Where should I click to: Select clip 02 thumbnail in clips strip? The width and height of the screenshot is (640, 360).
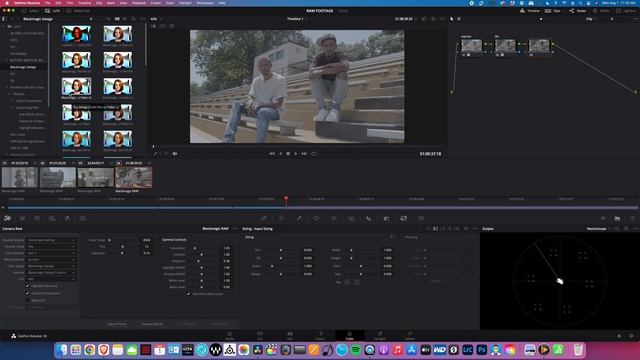[58, 177]
